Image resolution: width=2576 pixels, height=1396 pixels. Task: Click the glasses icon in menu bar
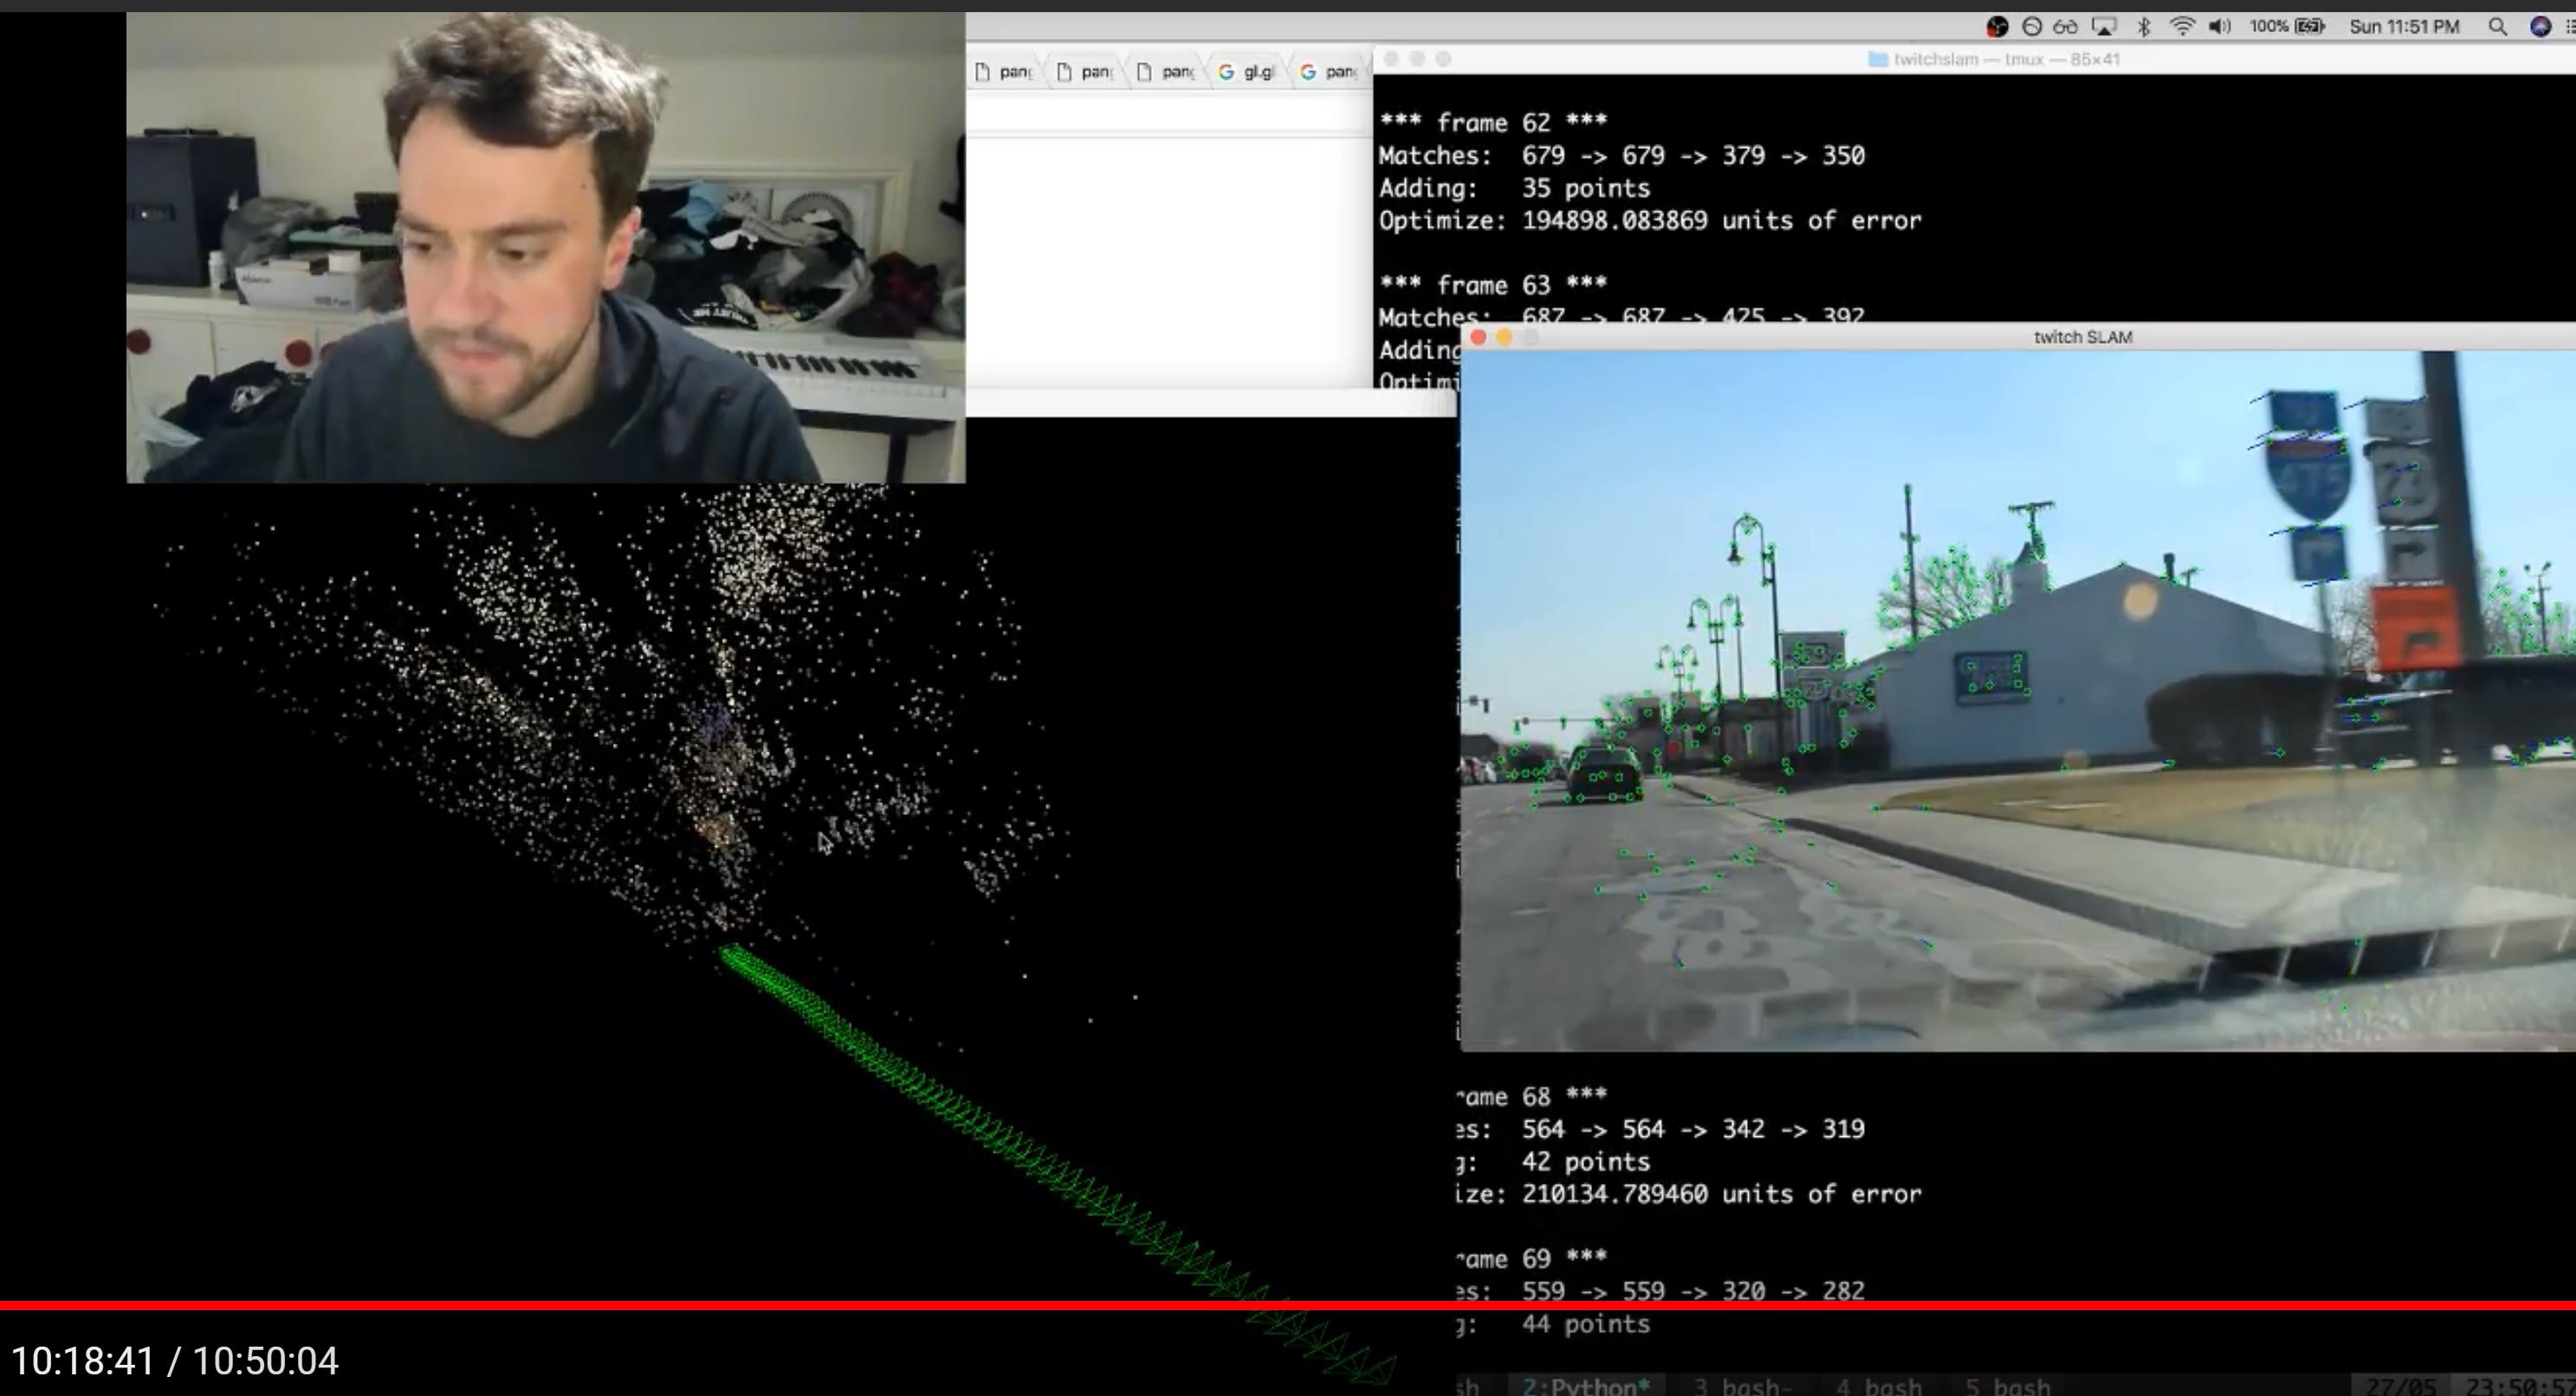[x=2066, y=27]
